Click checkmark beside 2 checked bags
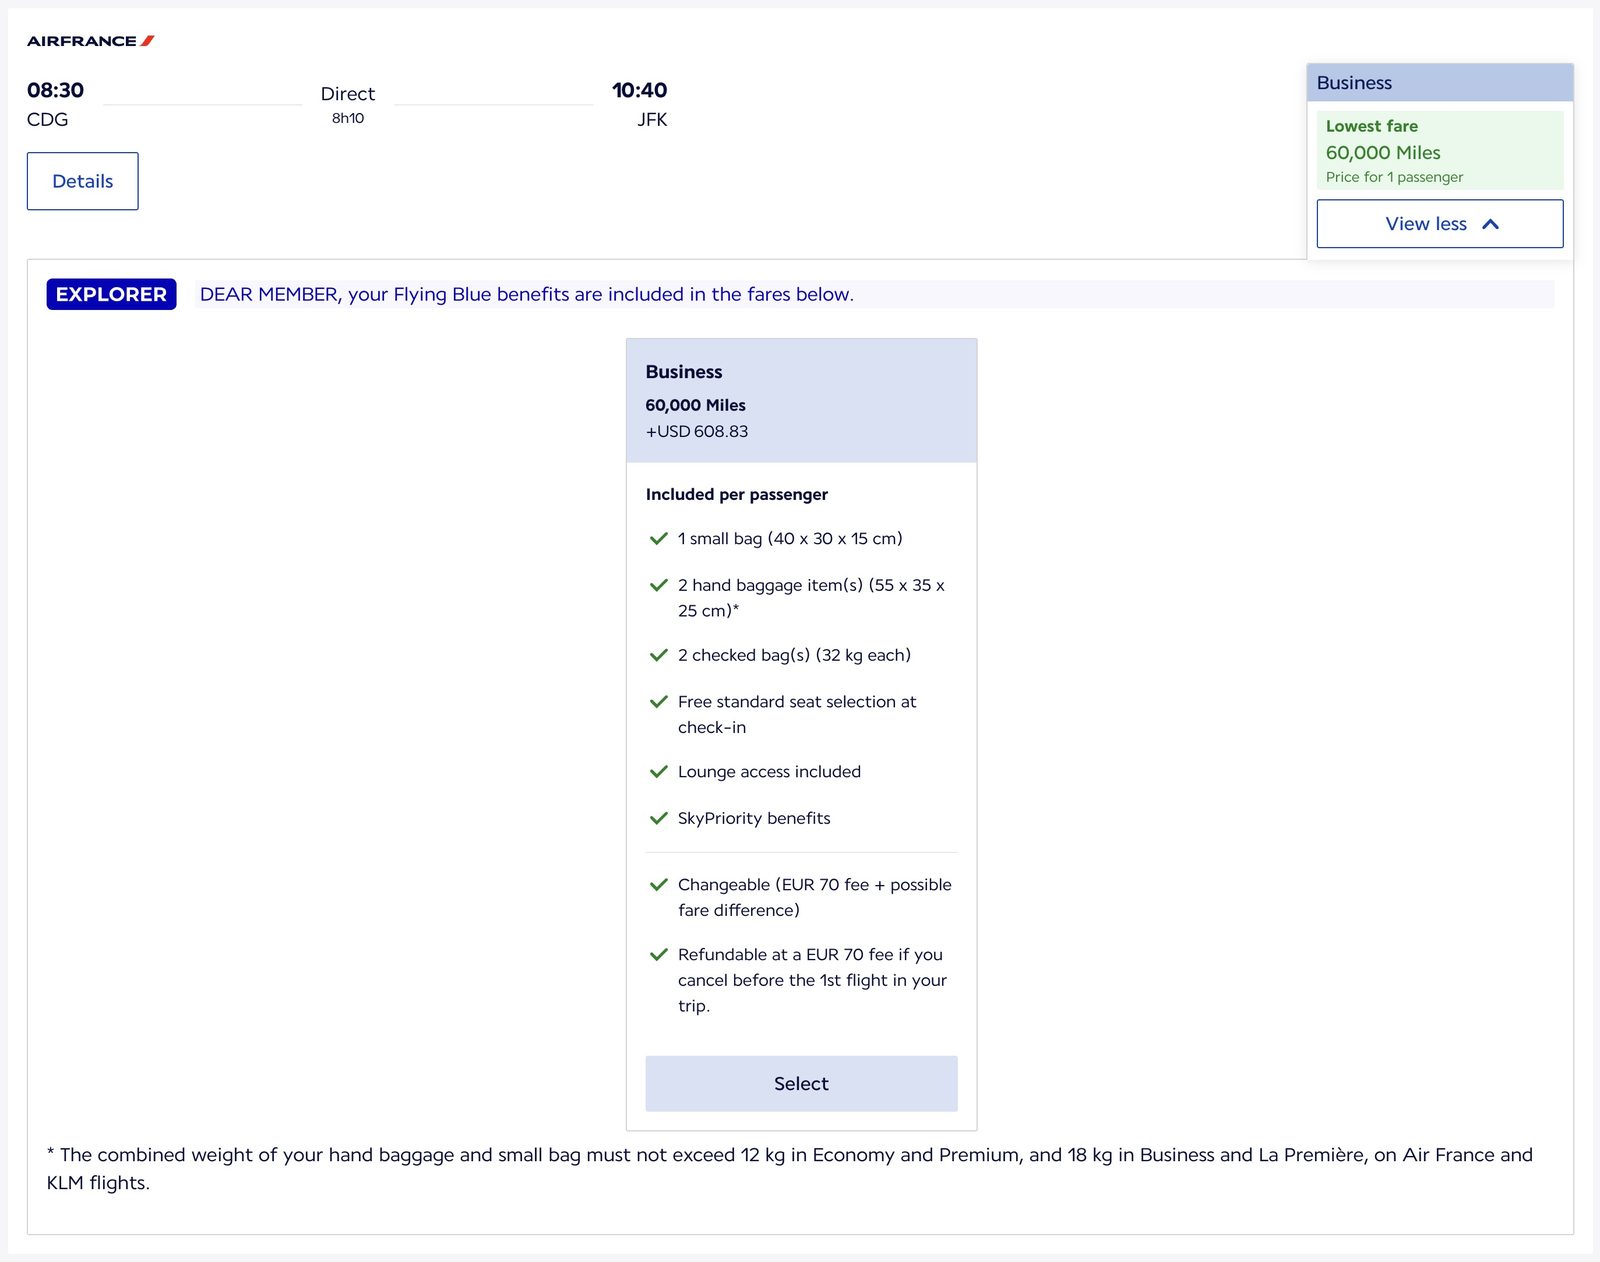The height and width of the screenshot is (1262, 1600). tap(658, 655)
